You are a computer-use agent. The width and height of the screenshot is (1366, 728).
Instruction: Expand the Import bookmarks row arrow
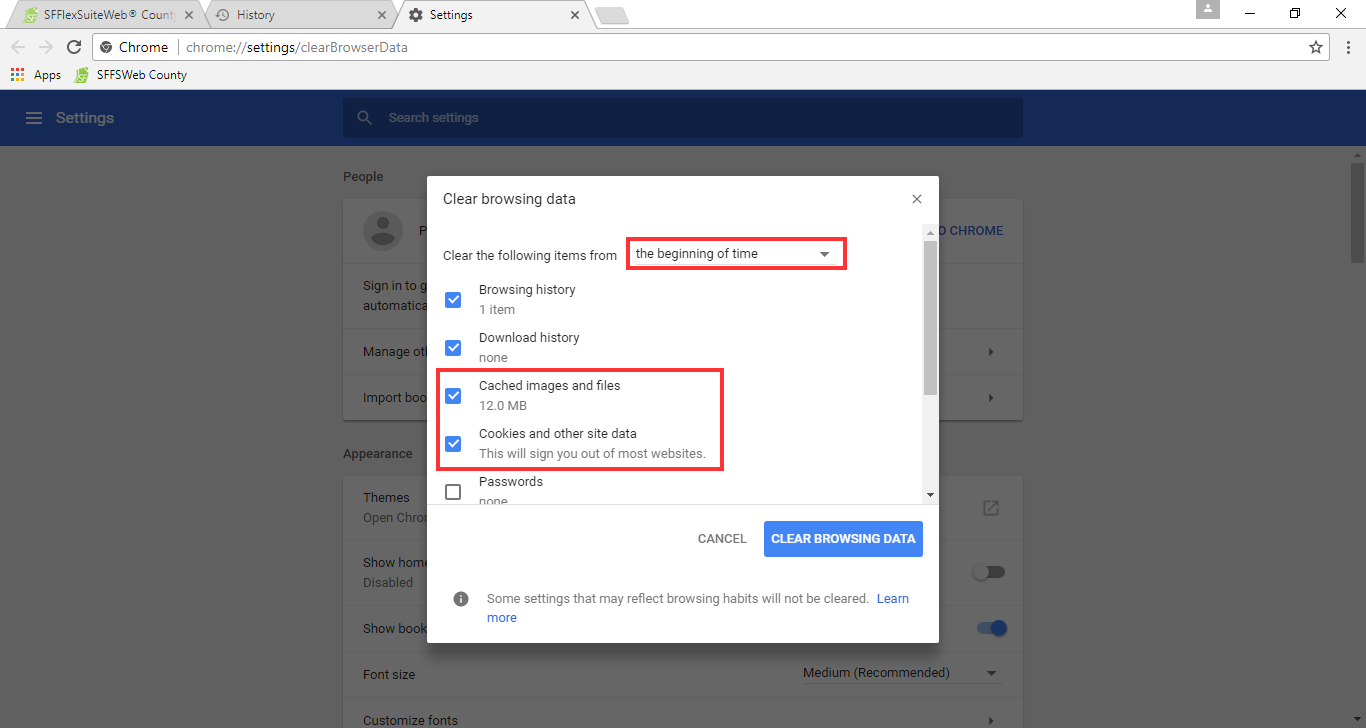991,398
